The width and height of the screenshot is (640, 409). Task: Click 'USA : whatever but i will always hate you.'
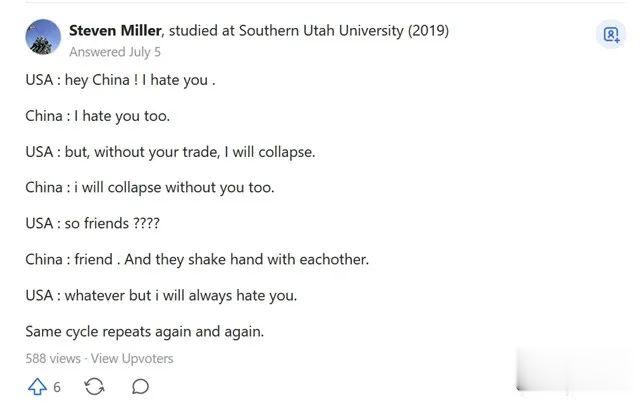161,295
